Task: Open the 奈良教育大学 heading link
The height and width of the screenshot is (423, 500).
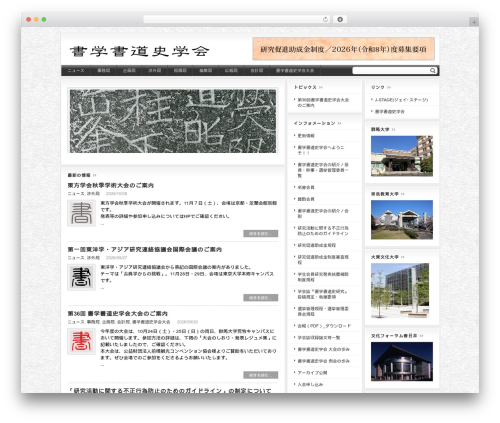Action: 385,194
